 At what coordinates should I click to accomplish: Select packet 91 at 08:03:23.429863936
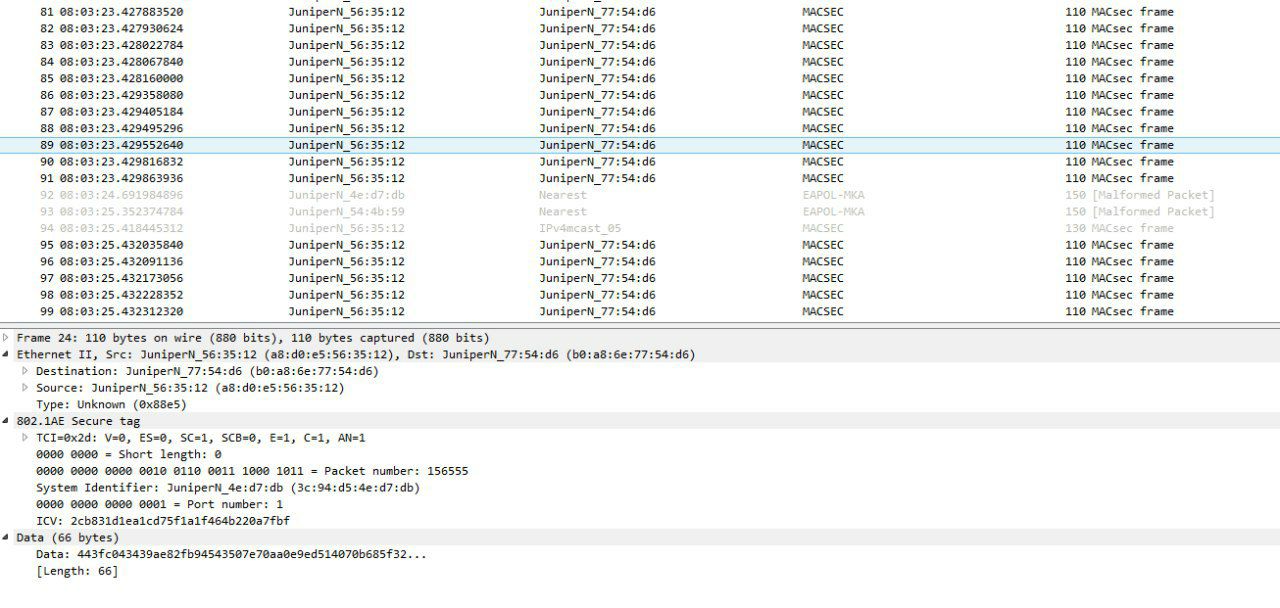click(640, 178)
